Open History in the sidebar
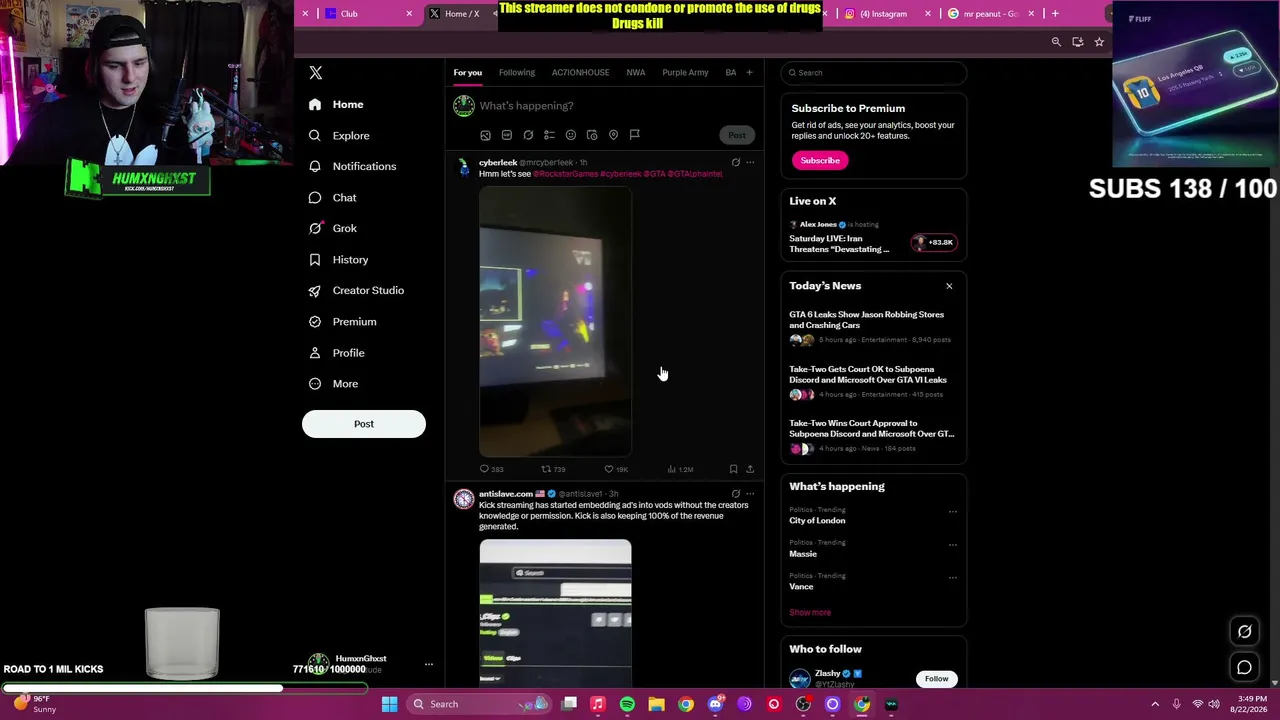The width and height of the screenshot is (1280, 720). pos(339,259)
